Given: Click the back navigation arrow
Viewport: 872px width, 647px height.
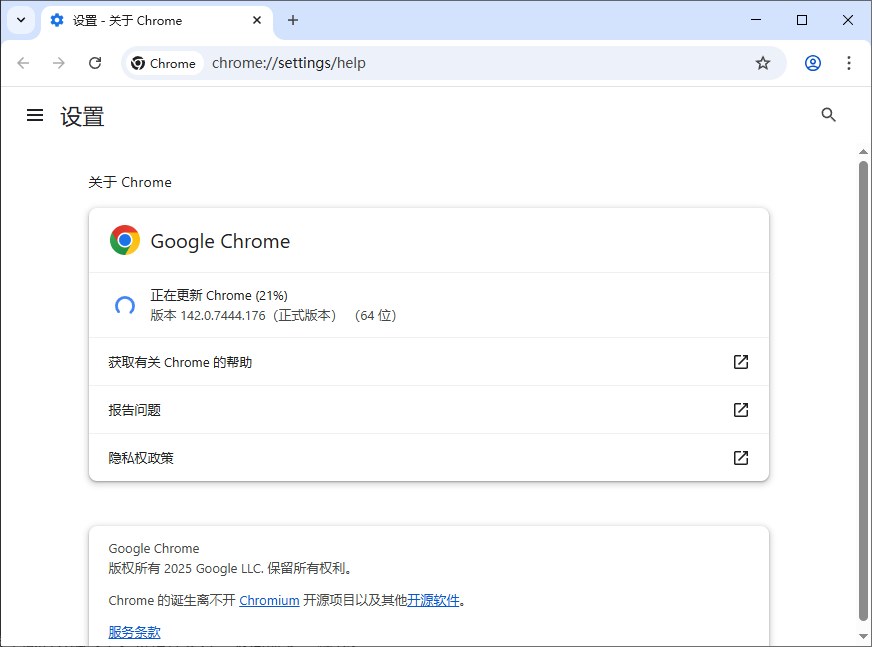Looking at the screenshot, I should 23,62.
